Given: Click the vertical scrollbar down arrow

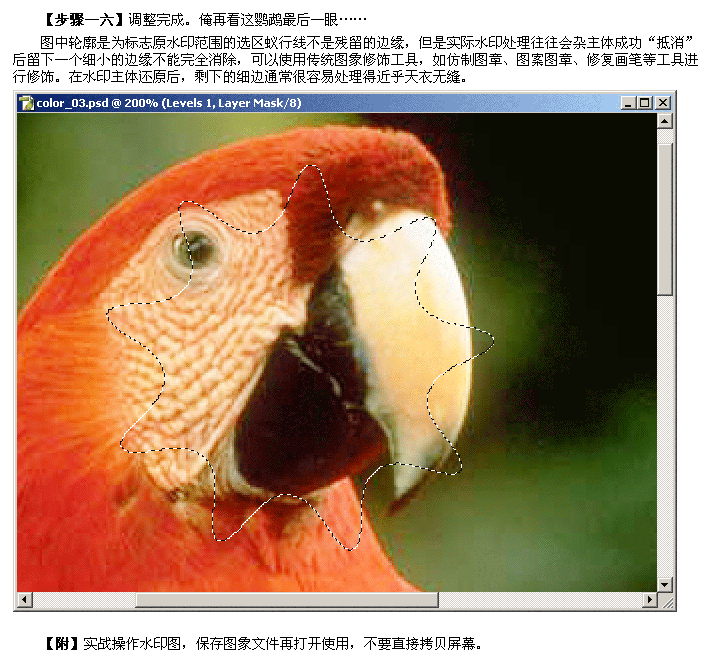Looking at the screenshot, I should pos(665,584).
